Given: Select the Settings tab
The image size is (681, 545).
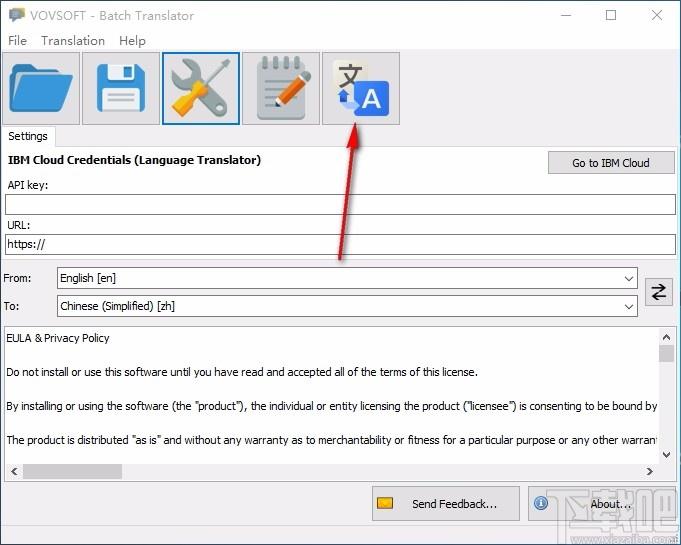Looking at the screenshot, I should [x=28, y=136].
